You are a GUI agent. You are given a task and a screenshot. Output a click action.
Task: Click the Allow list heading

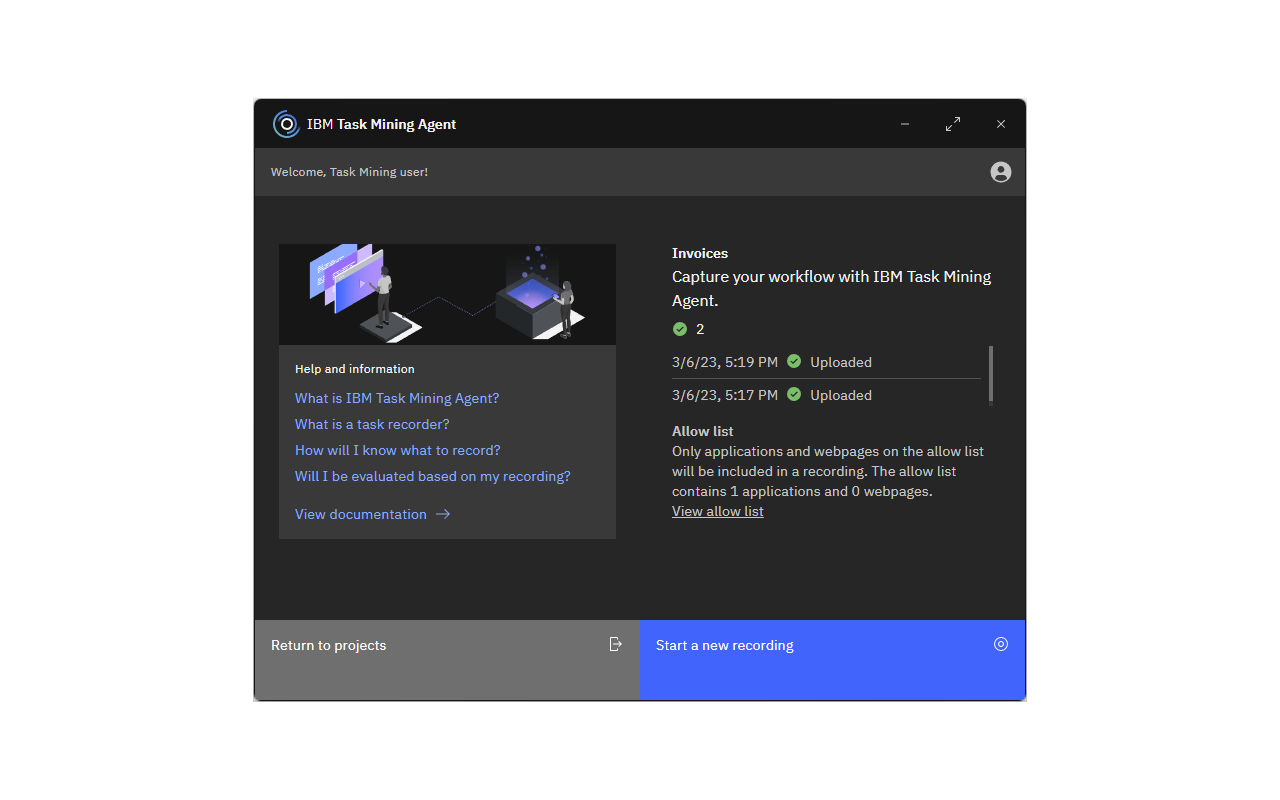coord(703,431)
